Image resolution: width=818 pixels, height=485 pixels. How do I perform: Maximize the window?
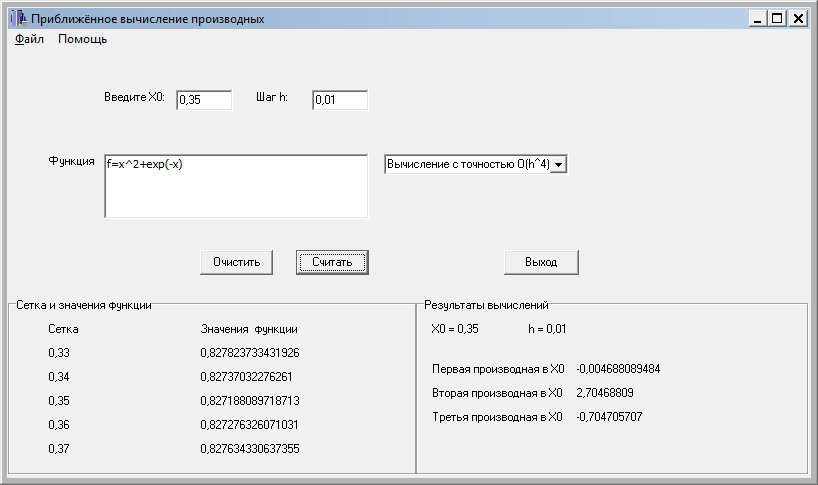point(777,19)
